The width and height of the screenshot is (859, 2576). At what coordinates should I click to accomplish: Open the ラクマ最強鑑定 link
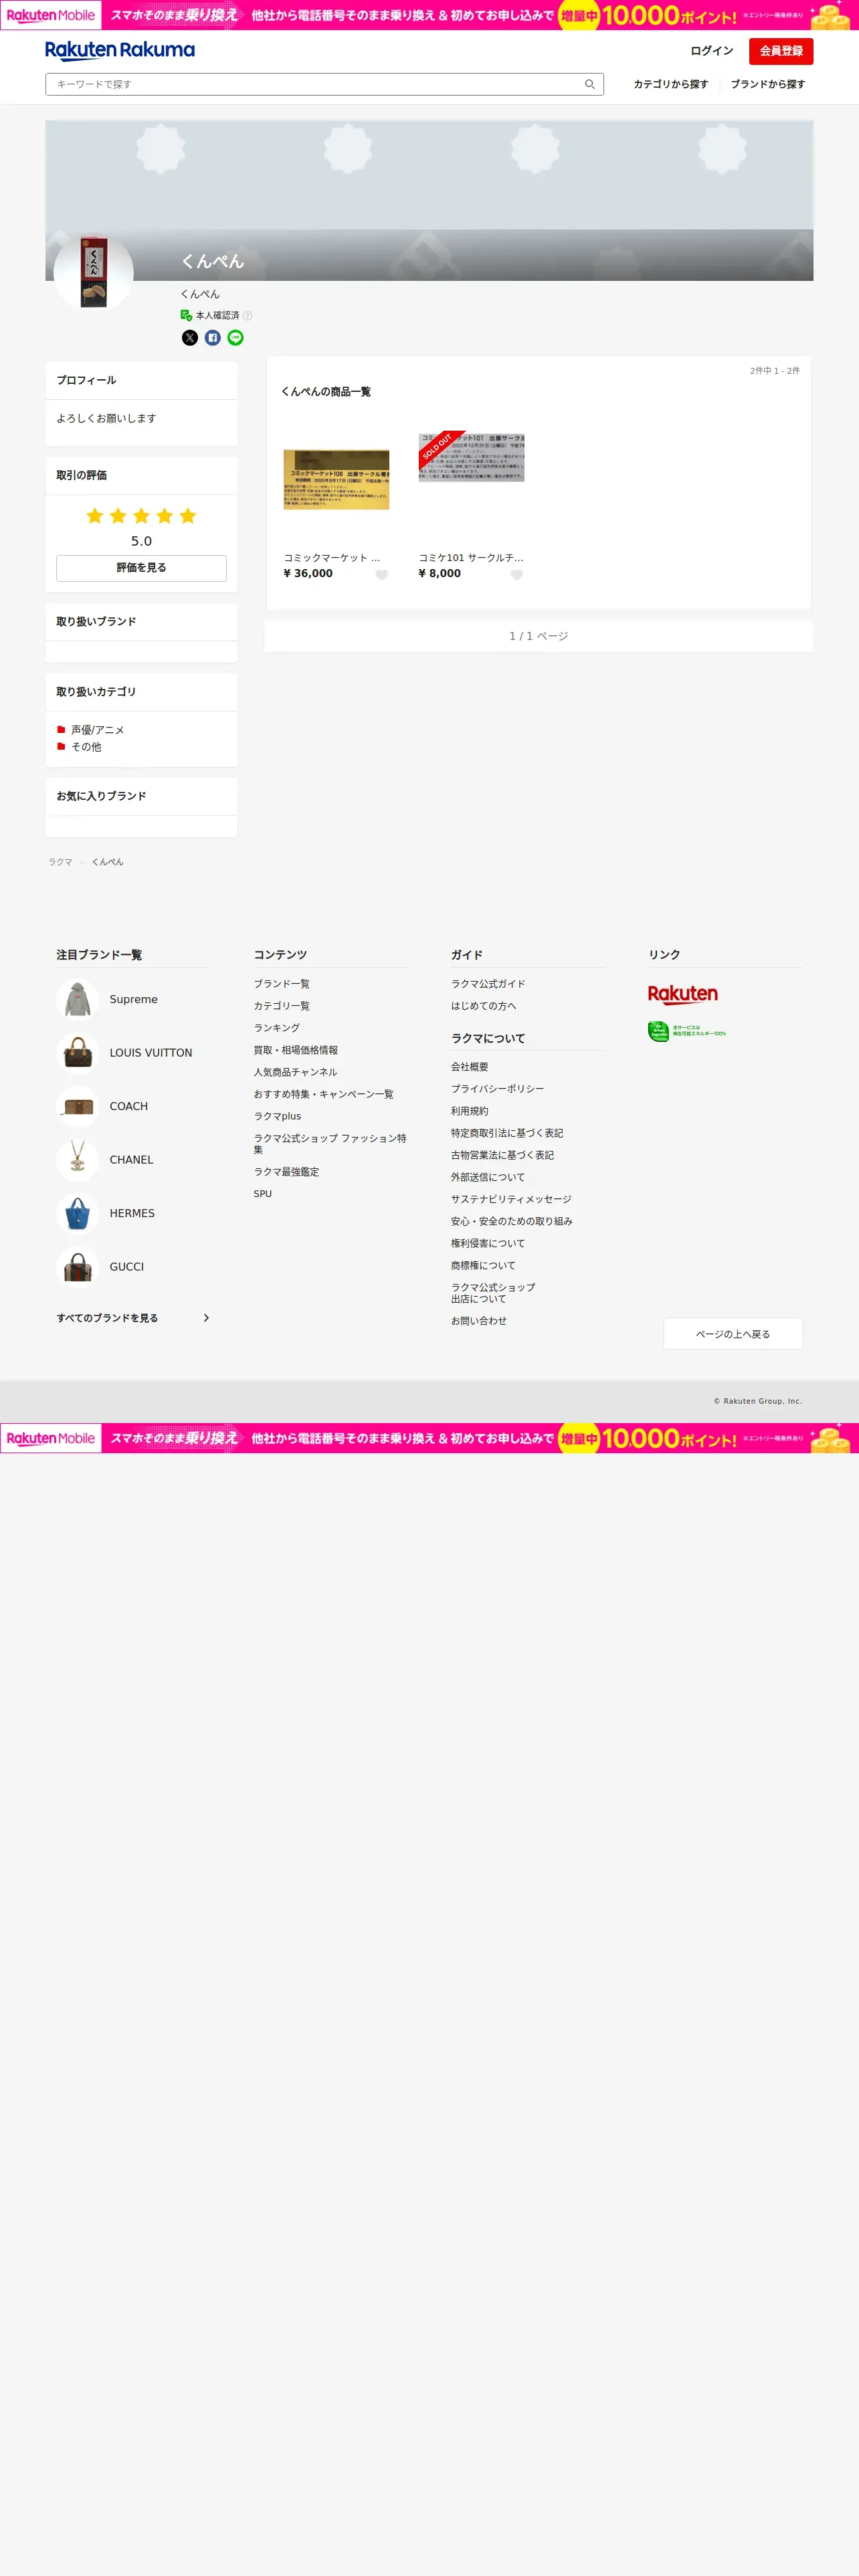287,1172
